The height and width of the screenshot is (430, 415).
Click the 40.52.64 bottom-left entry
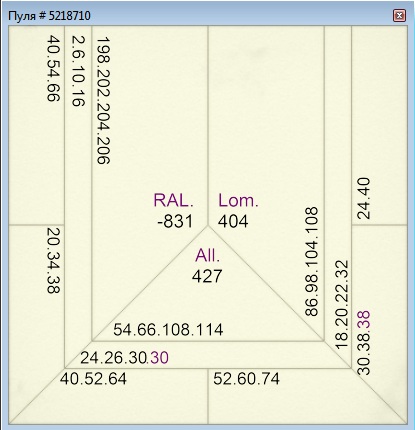coord(93,379)
